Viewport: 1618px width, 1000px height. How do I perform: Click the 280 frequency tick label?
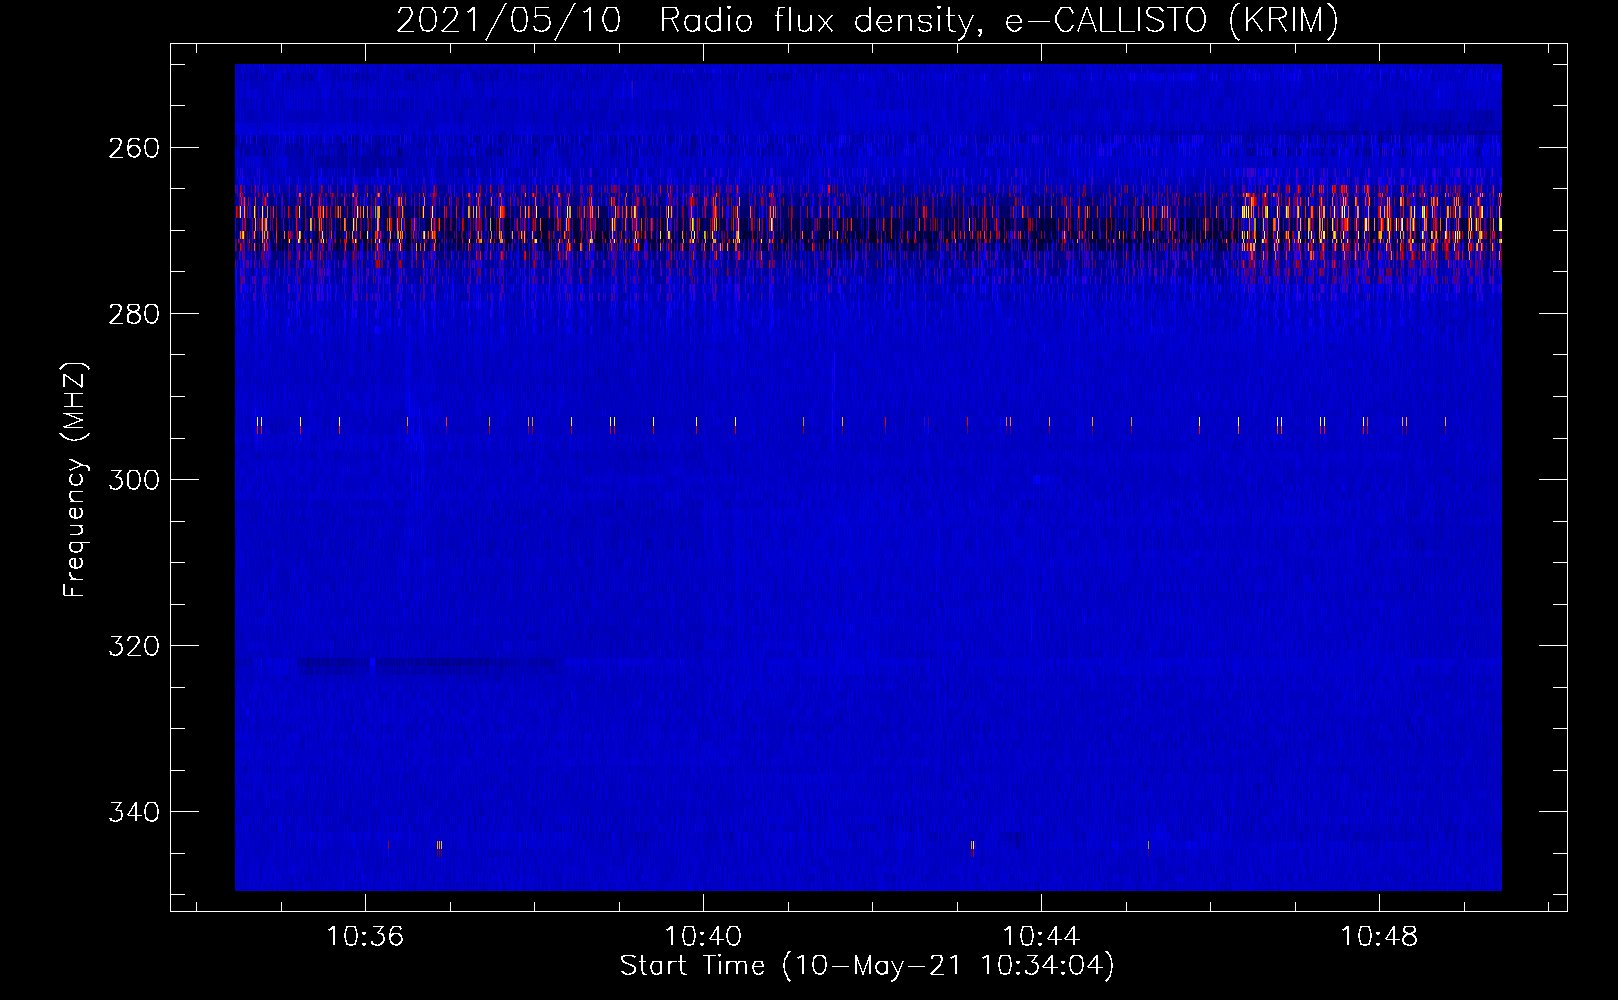pyautogui.click(x=134, y=314)
